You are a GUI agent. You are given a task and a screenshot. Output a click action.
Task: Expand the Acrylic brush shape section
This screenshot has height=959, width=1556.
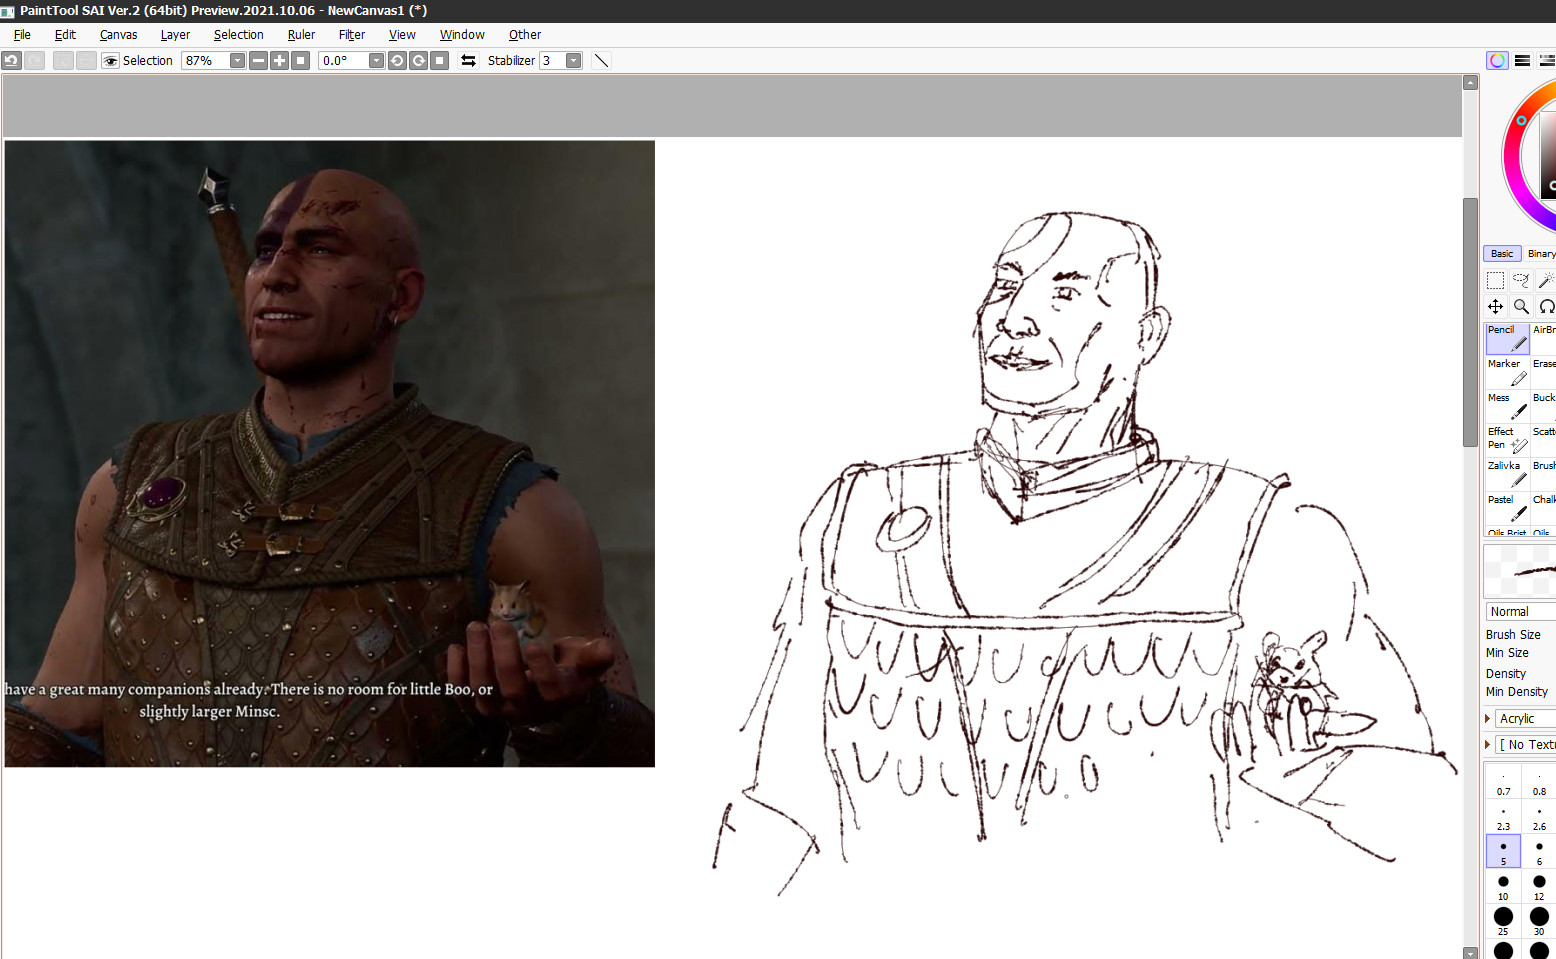tap(1488, 719)
